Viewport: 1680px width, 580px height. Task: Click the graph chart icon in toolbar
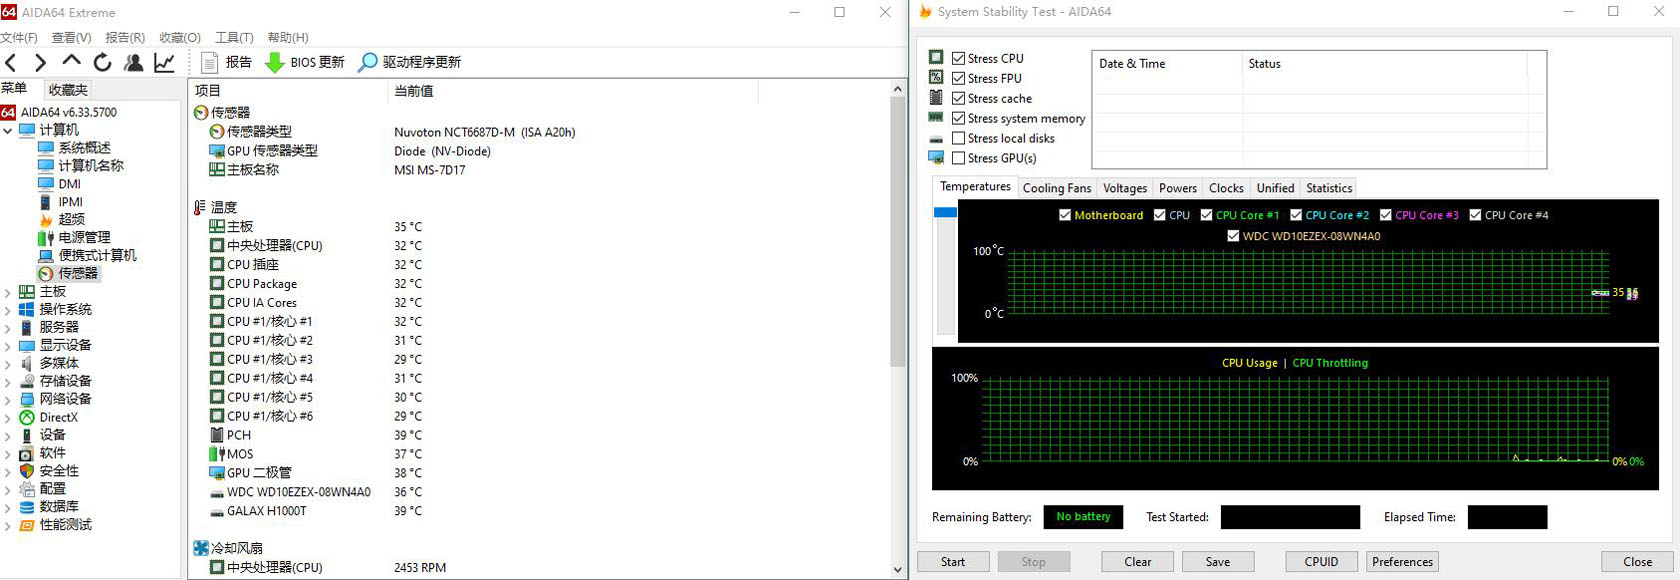(x=164, y=63)
